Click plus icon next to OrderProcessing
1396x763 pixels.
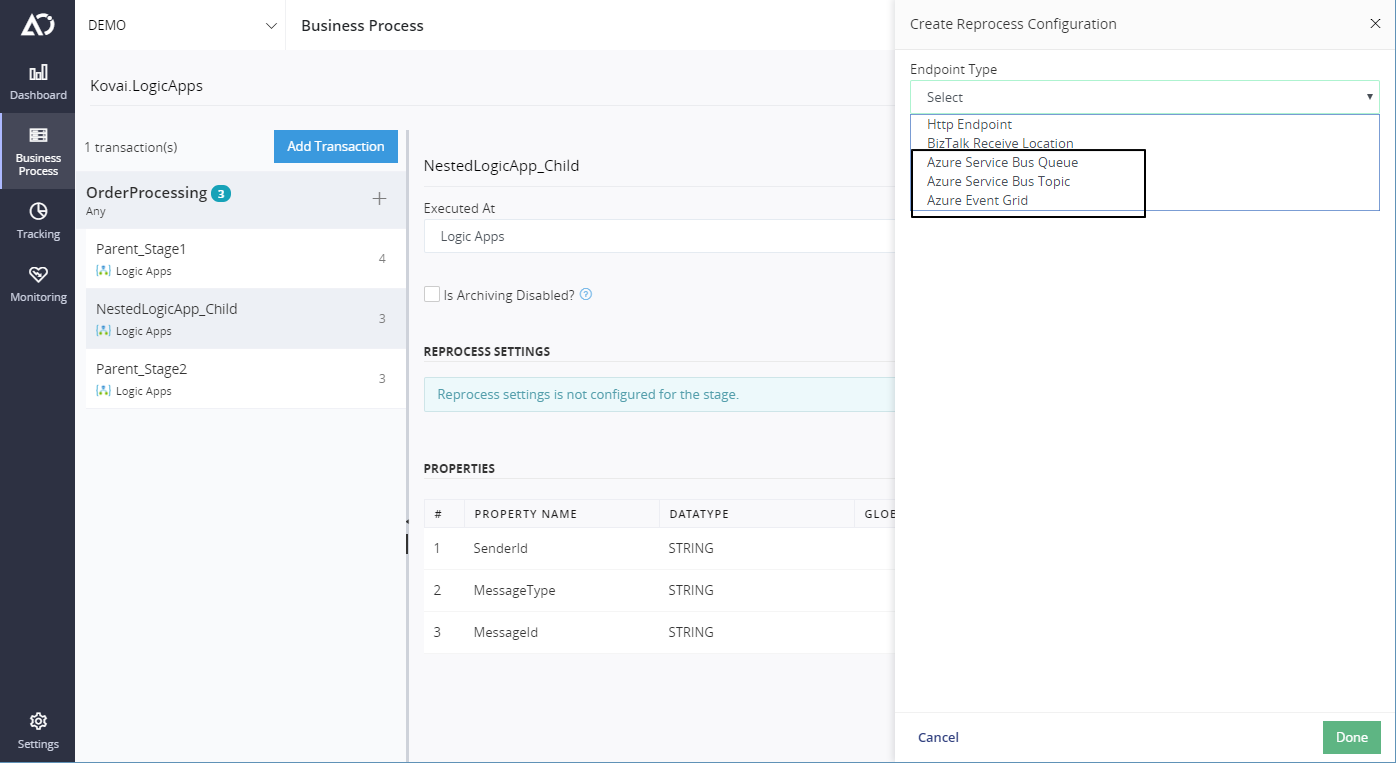pyautogui.click(x=379, y=199)
